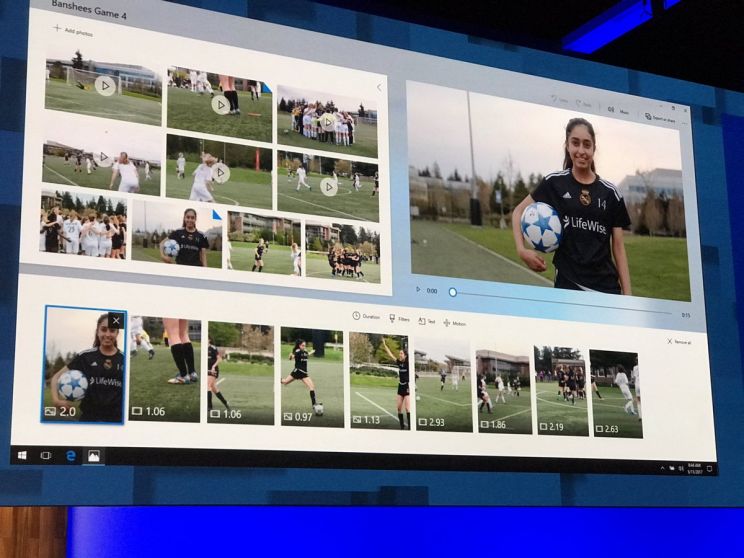Play the video preview
744x558 pixels.
coord(418,289)
